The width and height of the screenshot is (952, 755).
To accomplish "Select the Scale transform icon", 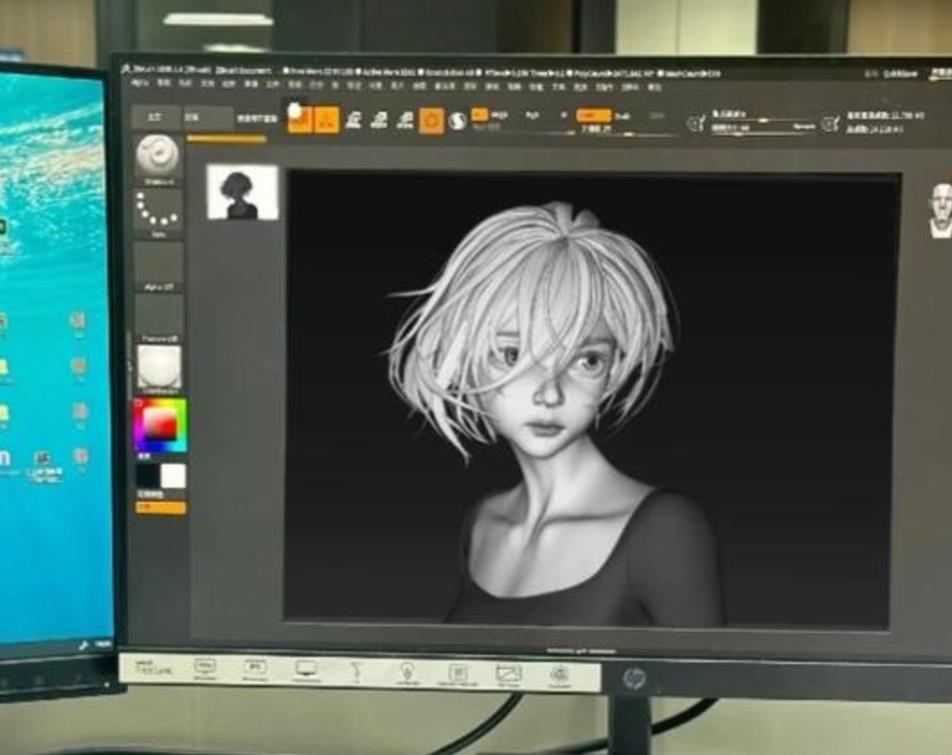I will [379, 120].
